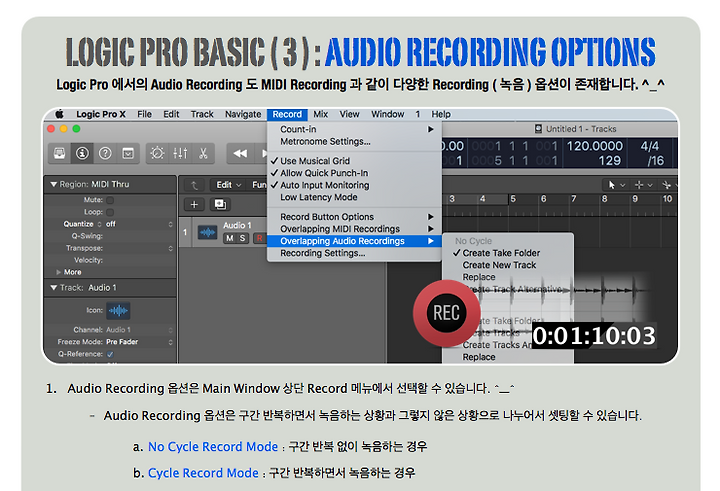The image size is (720, 491).
Task: Uncheck the Q-Reference checkbox
Action: (x=110, y=354)
